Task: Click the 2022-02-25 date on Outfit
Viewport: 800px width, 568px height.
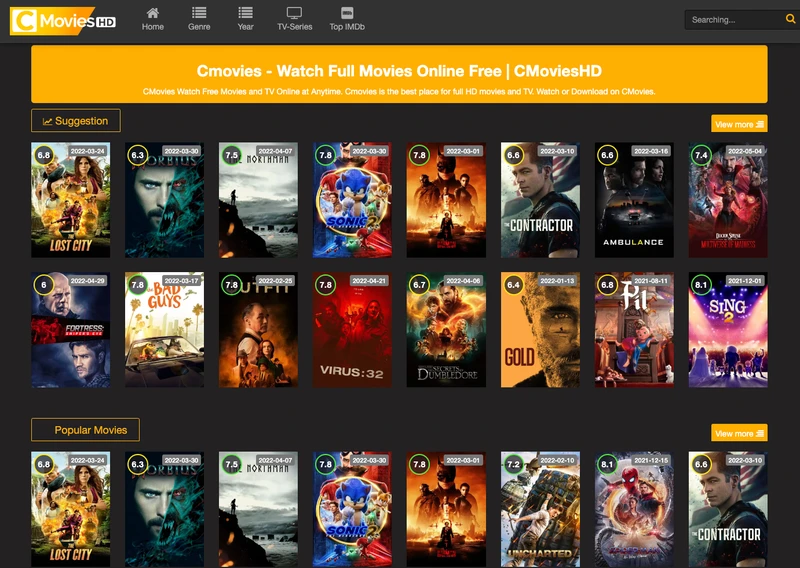Action: [276, 281]
